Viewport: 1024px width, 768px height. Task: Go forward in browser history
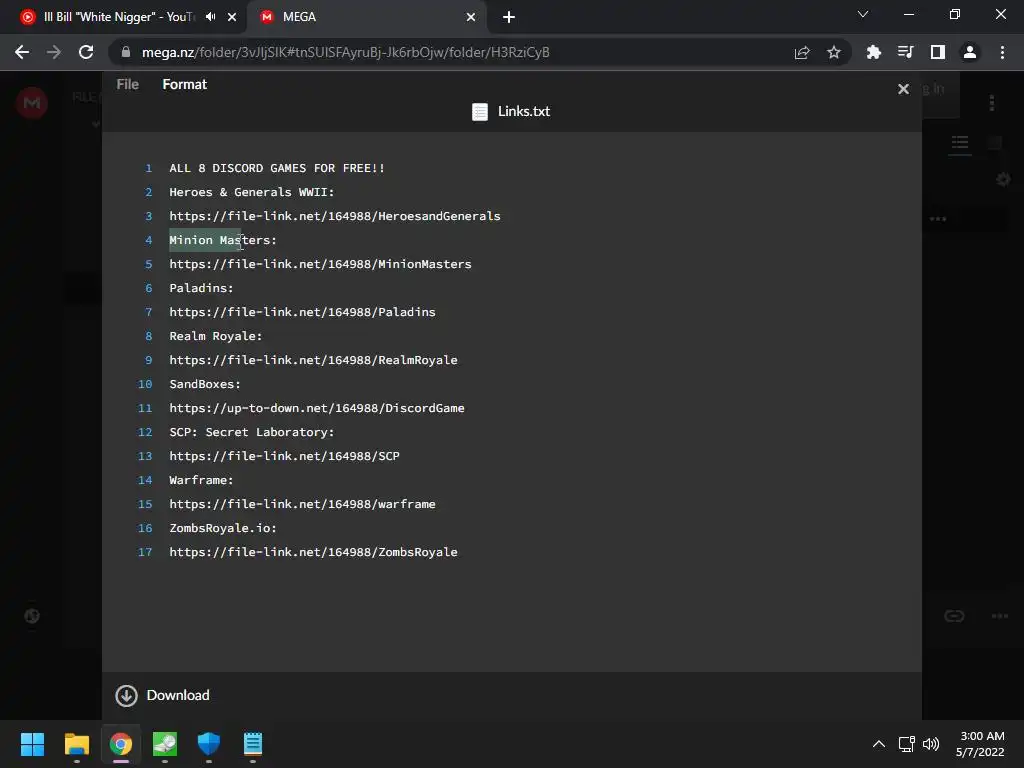point(54,52)
